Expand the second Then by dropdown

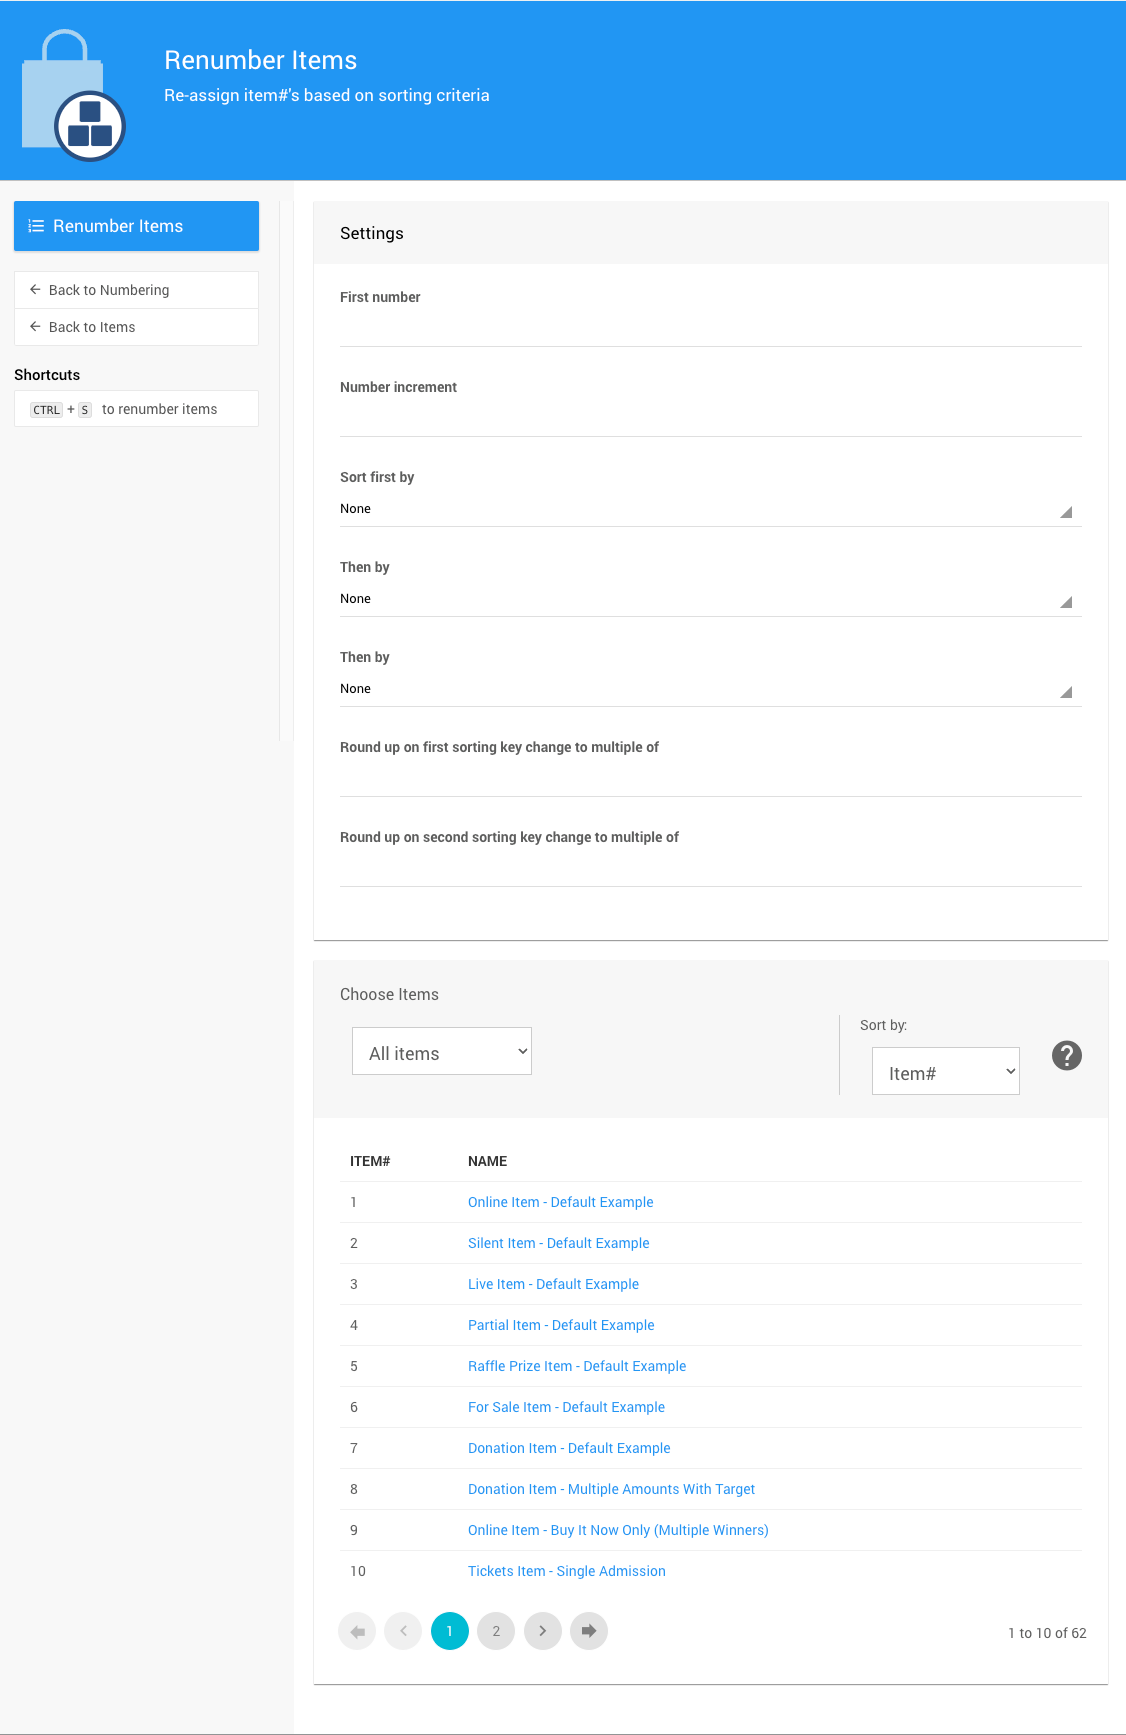(x=710, y=689)
